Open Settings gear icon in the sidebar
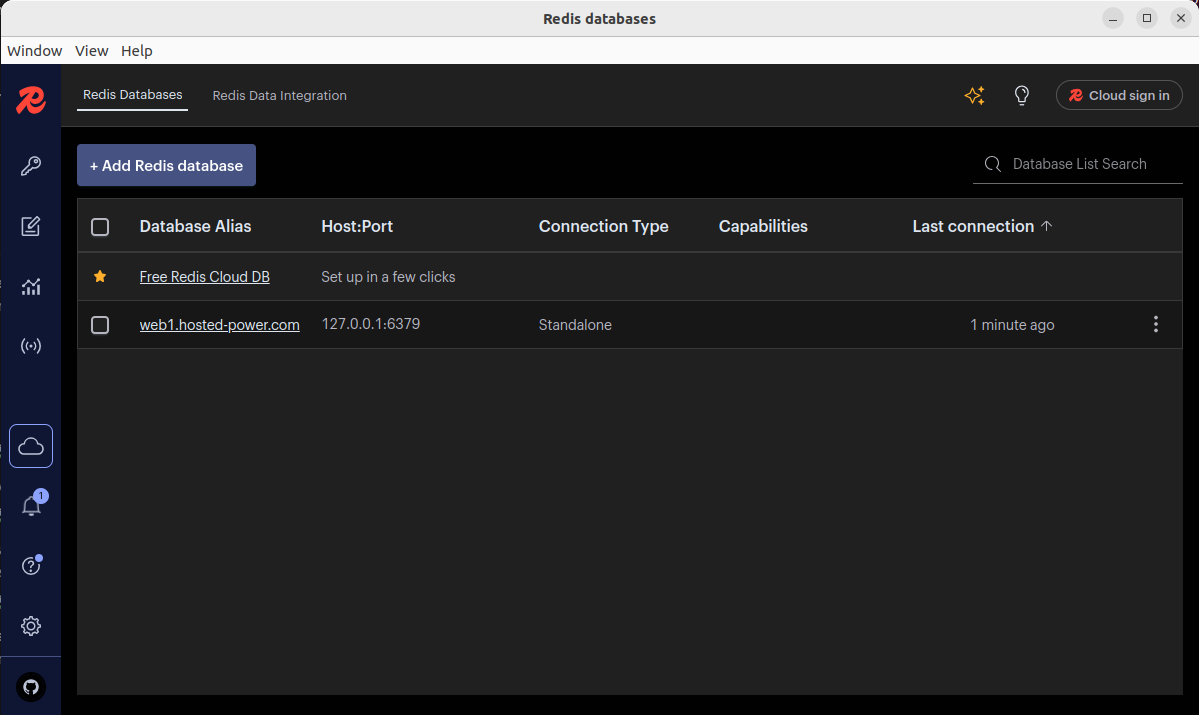1199x715 pixels. tap(31, 626)
